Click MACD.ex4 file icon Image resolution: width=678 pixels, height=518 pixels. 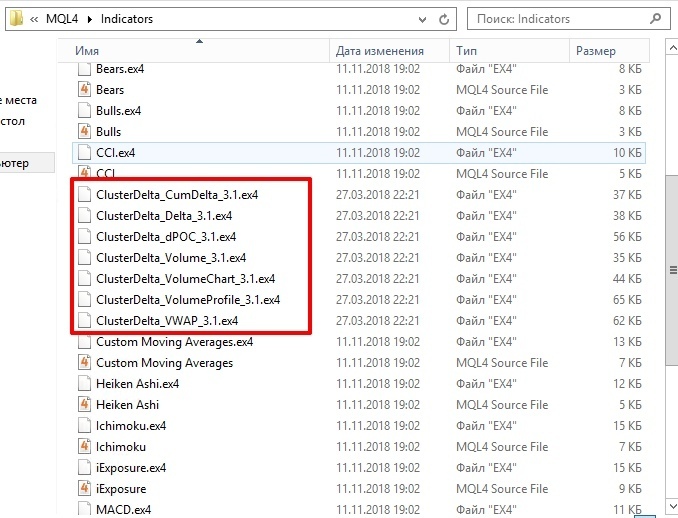coord(84,509)
